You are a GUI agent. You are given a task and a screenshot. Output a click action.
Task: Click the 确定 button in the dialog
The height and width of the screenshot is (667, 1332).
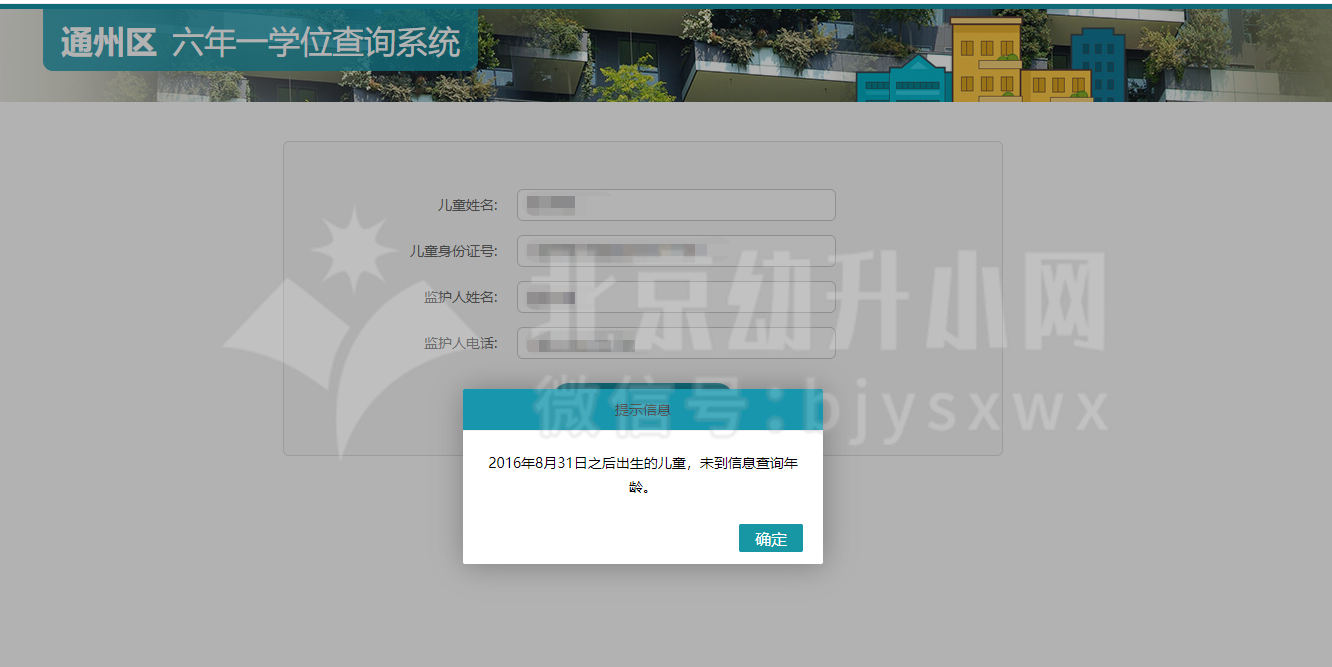click(770, 538)
